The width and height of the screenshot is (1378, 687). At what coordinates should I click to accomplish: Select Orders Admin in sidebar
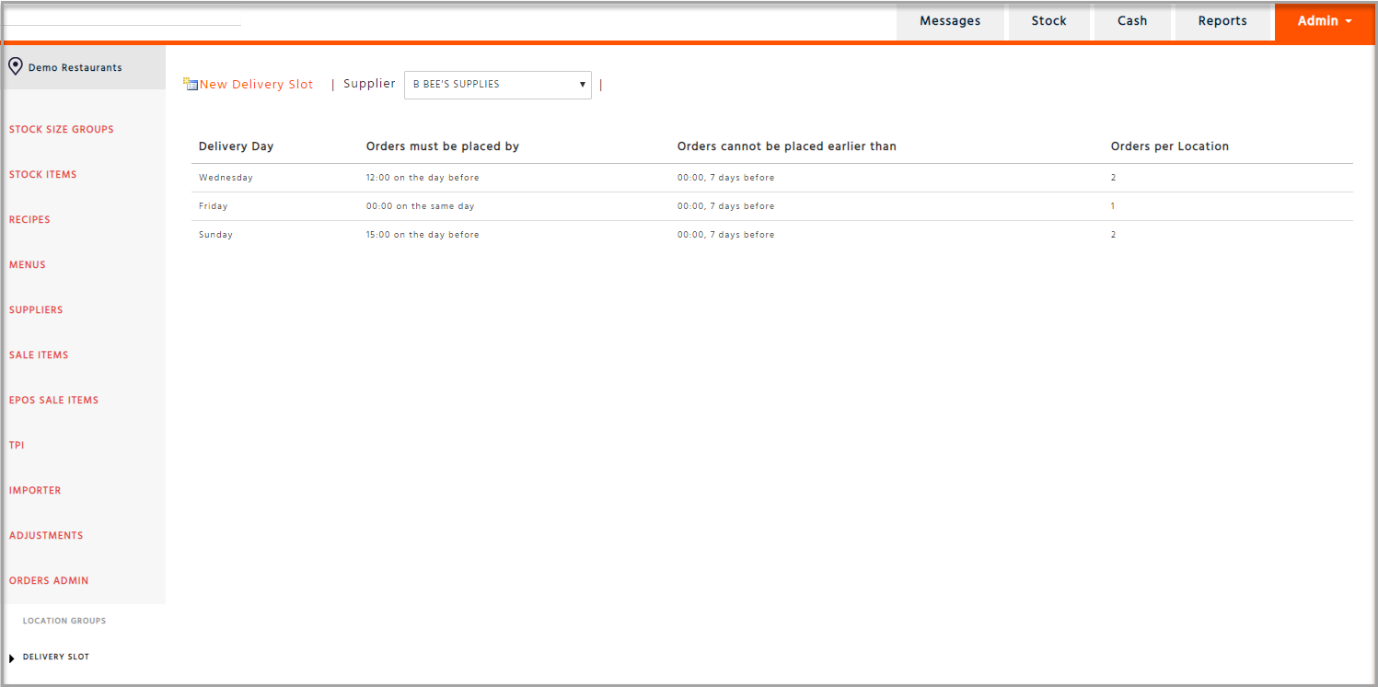click(x=49, y=580)
